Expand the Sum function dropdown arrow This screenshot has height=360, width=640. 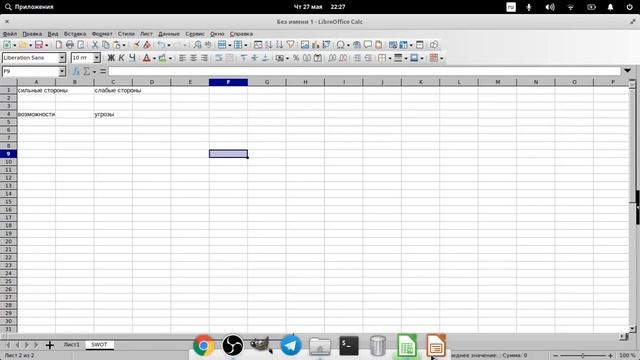pos(94,72)
